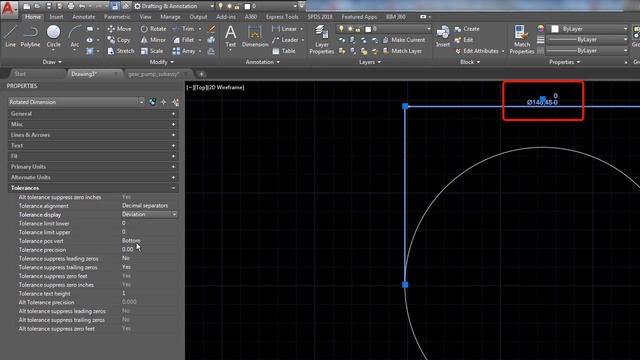Select the Scale tool
The height and width of the screenshot is (360, 640).
click(x=152, y=51)
